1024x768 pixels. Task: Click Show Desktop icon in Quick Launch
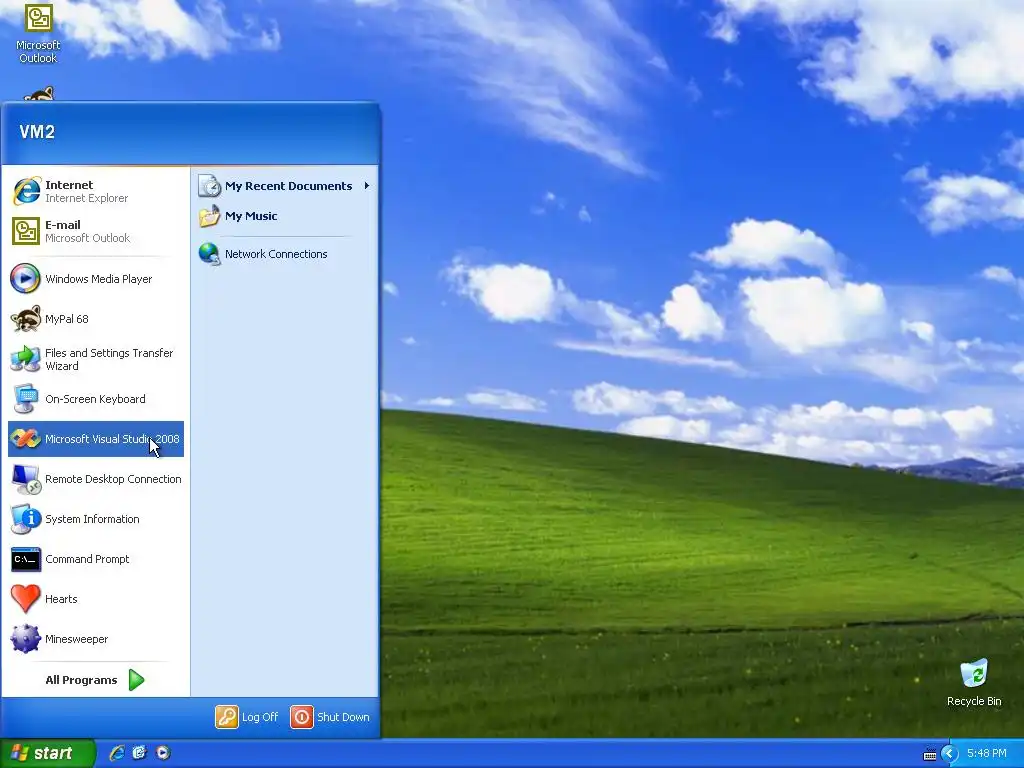[x=140, y=753]
